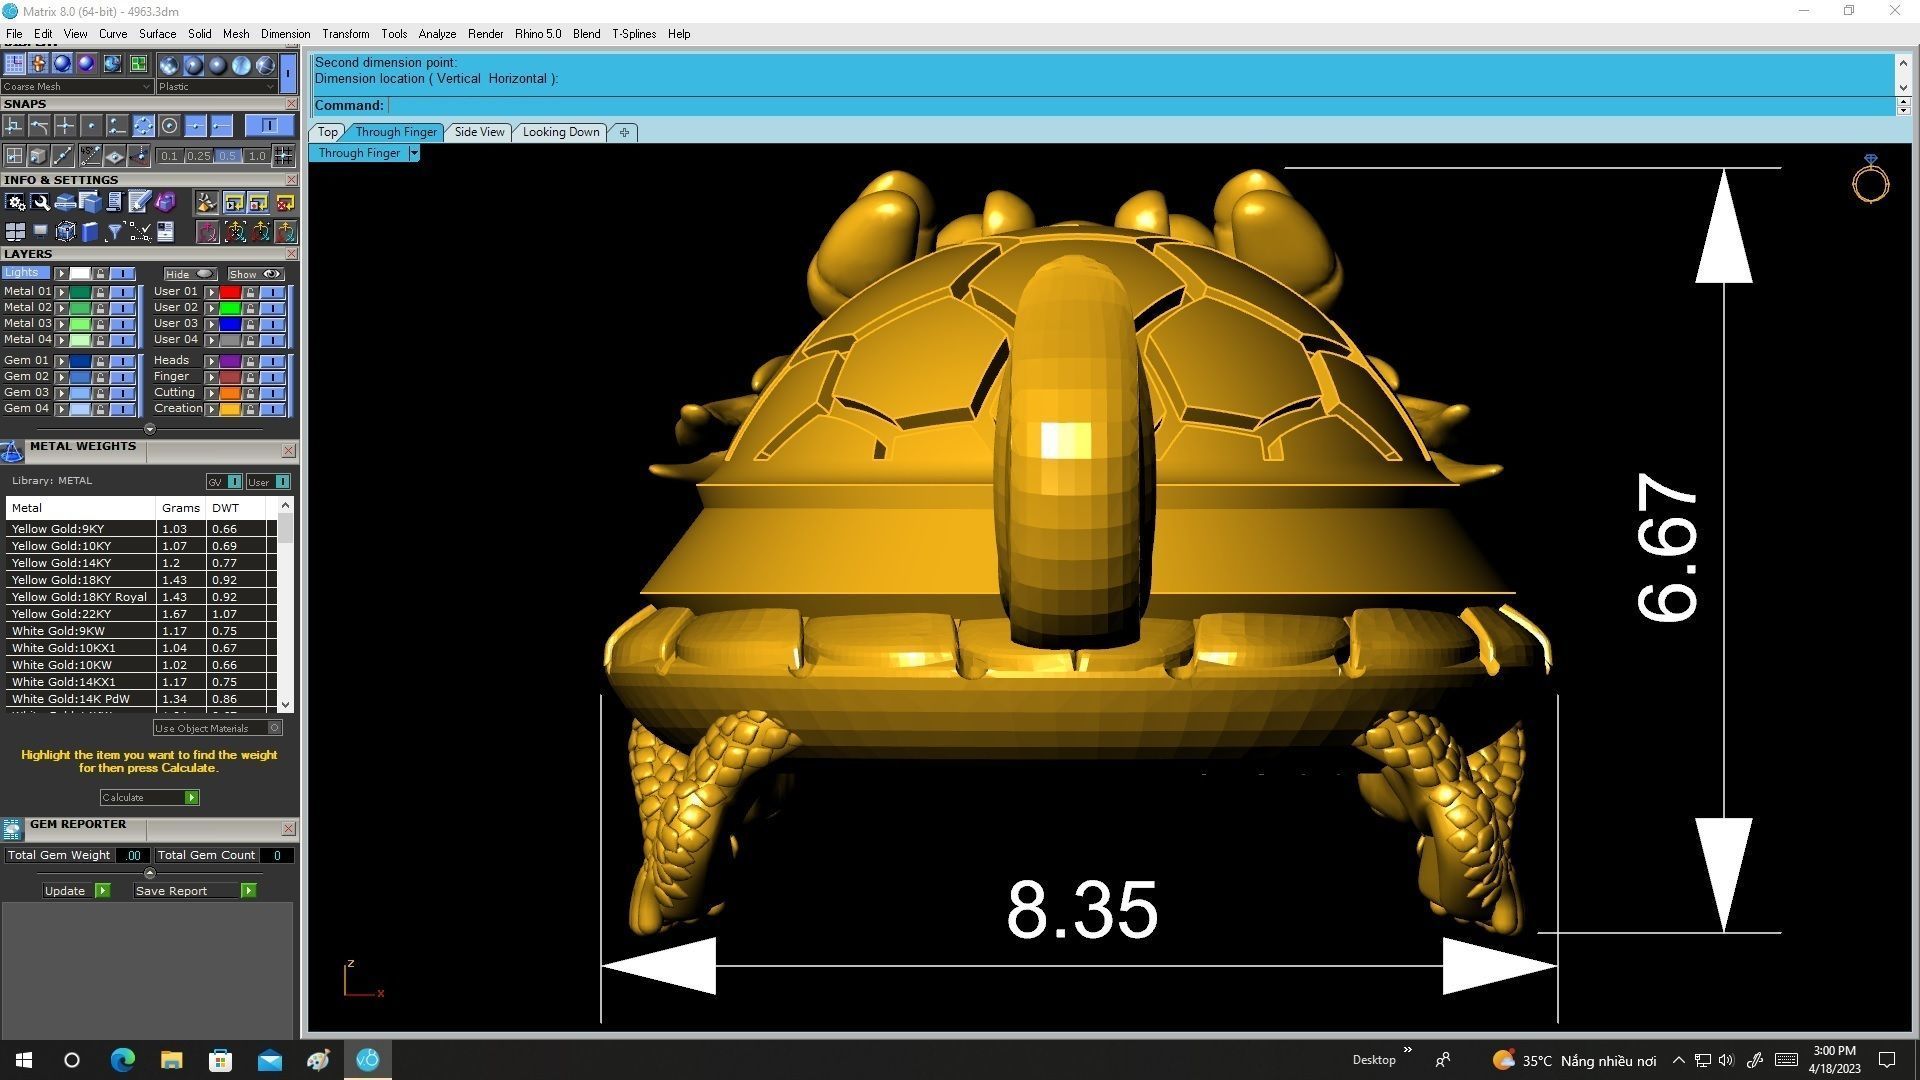
Task: Click into the Command input field
Action: [1140, 106]
